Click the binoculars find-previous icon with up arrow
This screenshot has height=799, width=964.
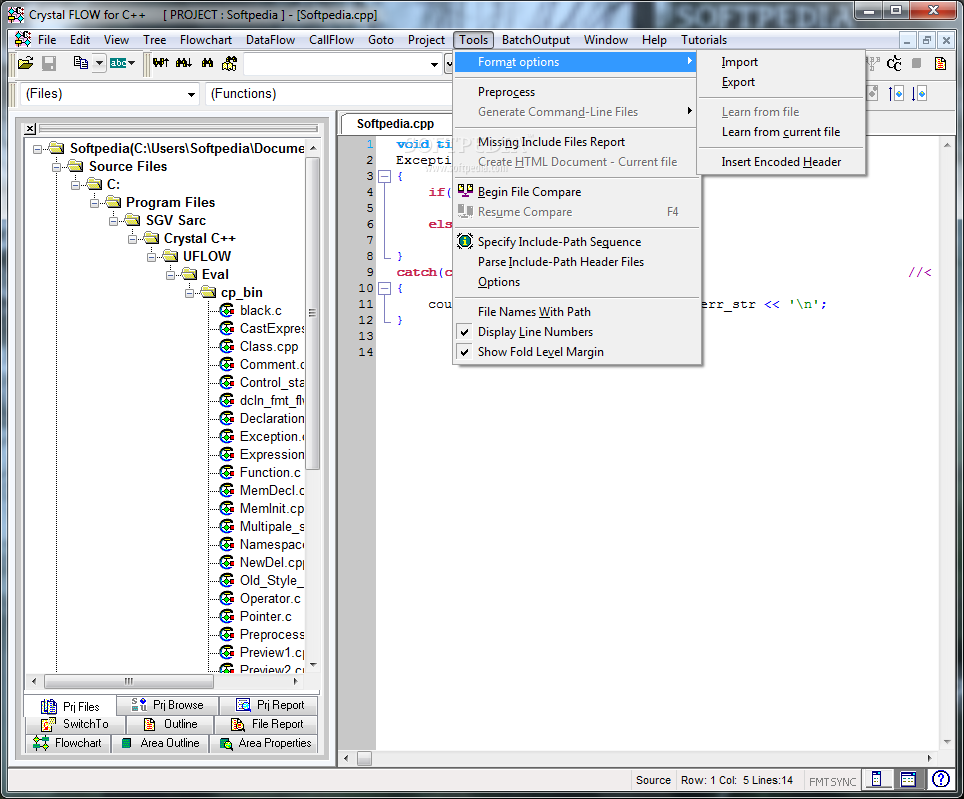[x=160, y=63]
